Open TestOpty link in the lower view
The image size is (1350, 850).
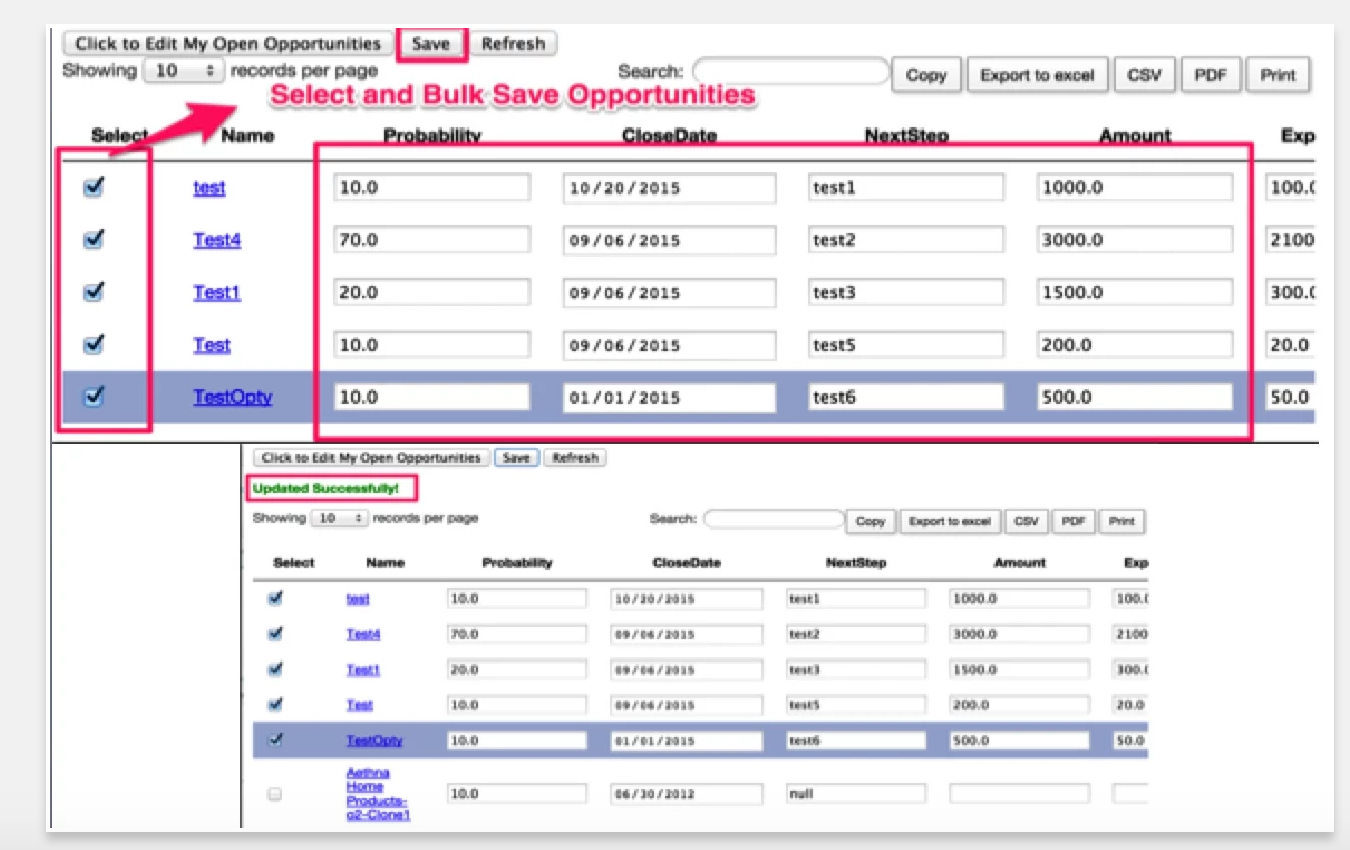(374, 741)
